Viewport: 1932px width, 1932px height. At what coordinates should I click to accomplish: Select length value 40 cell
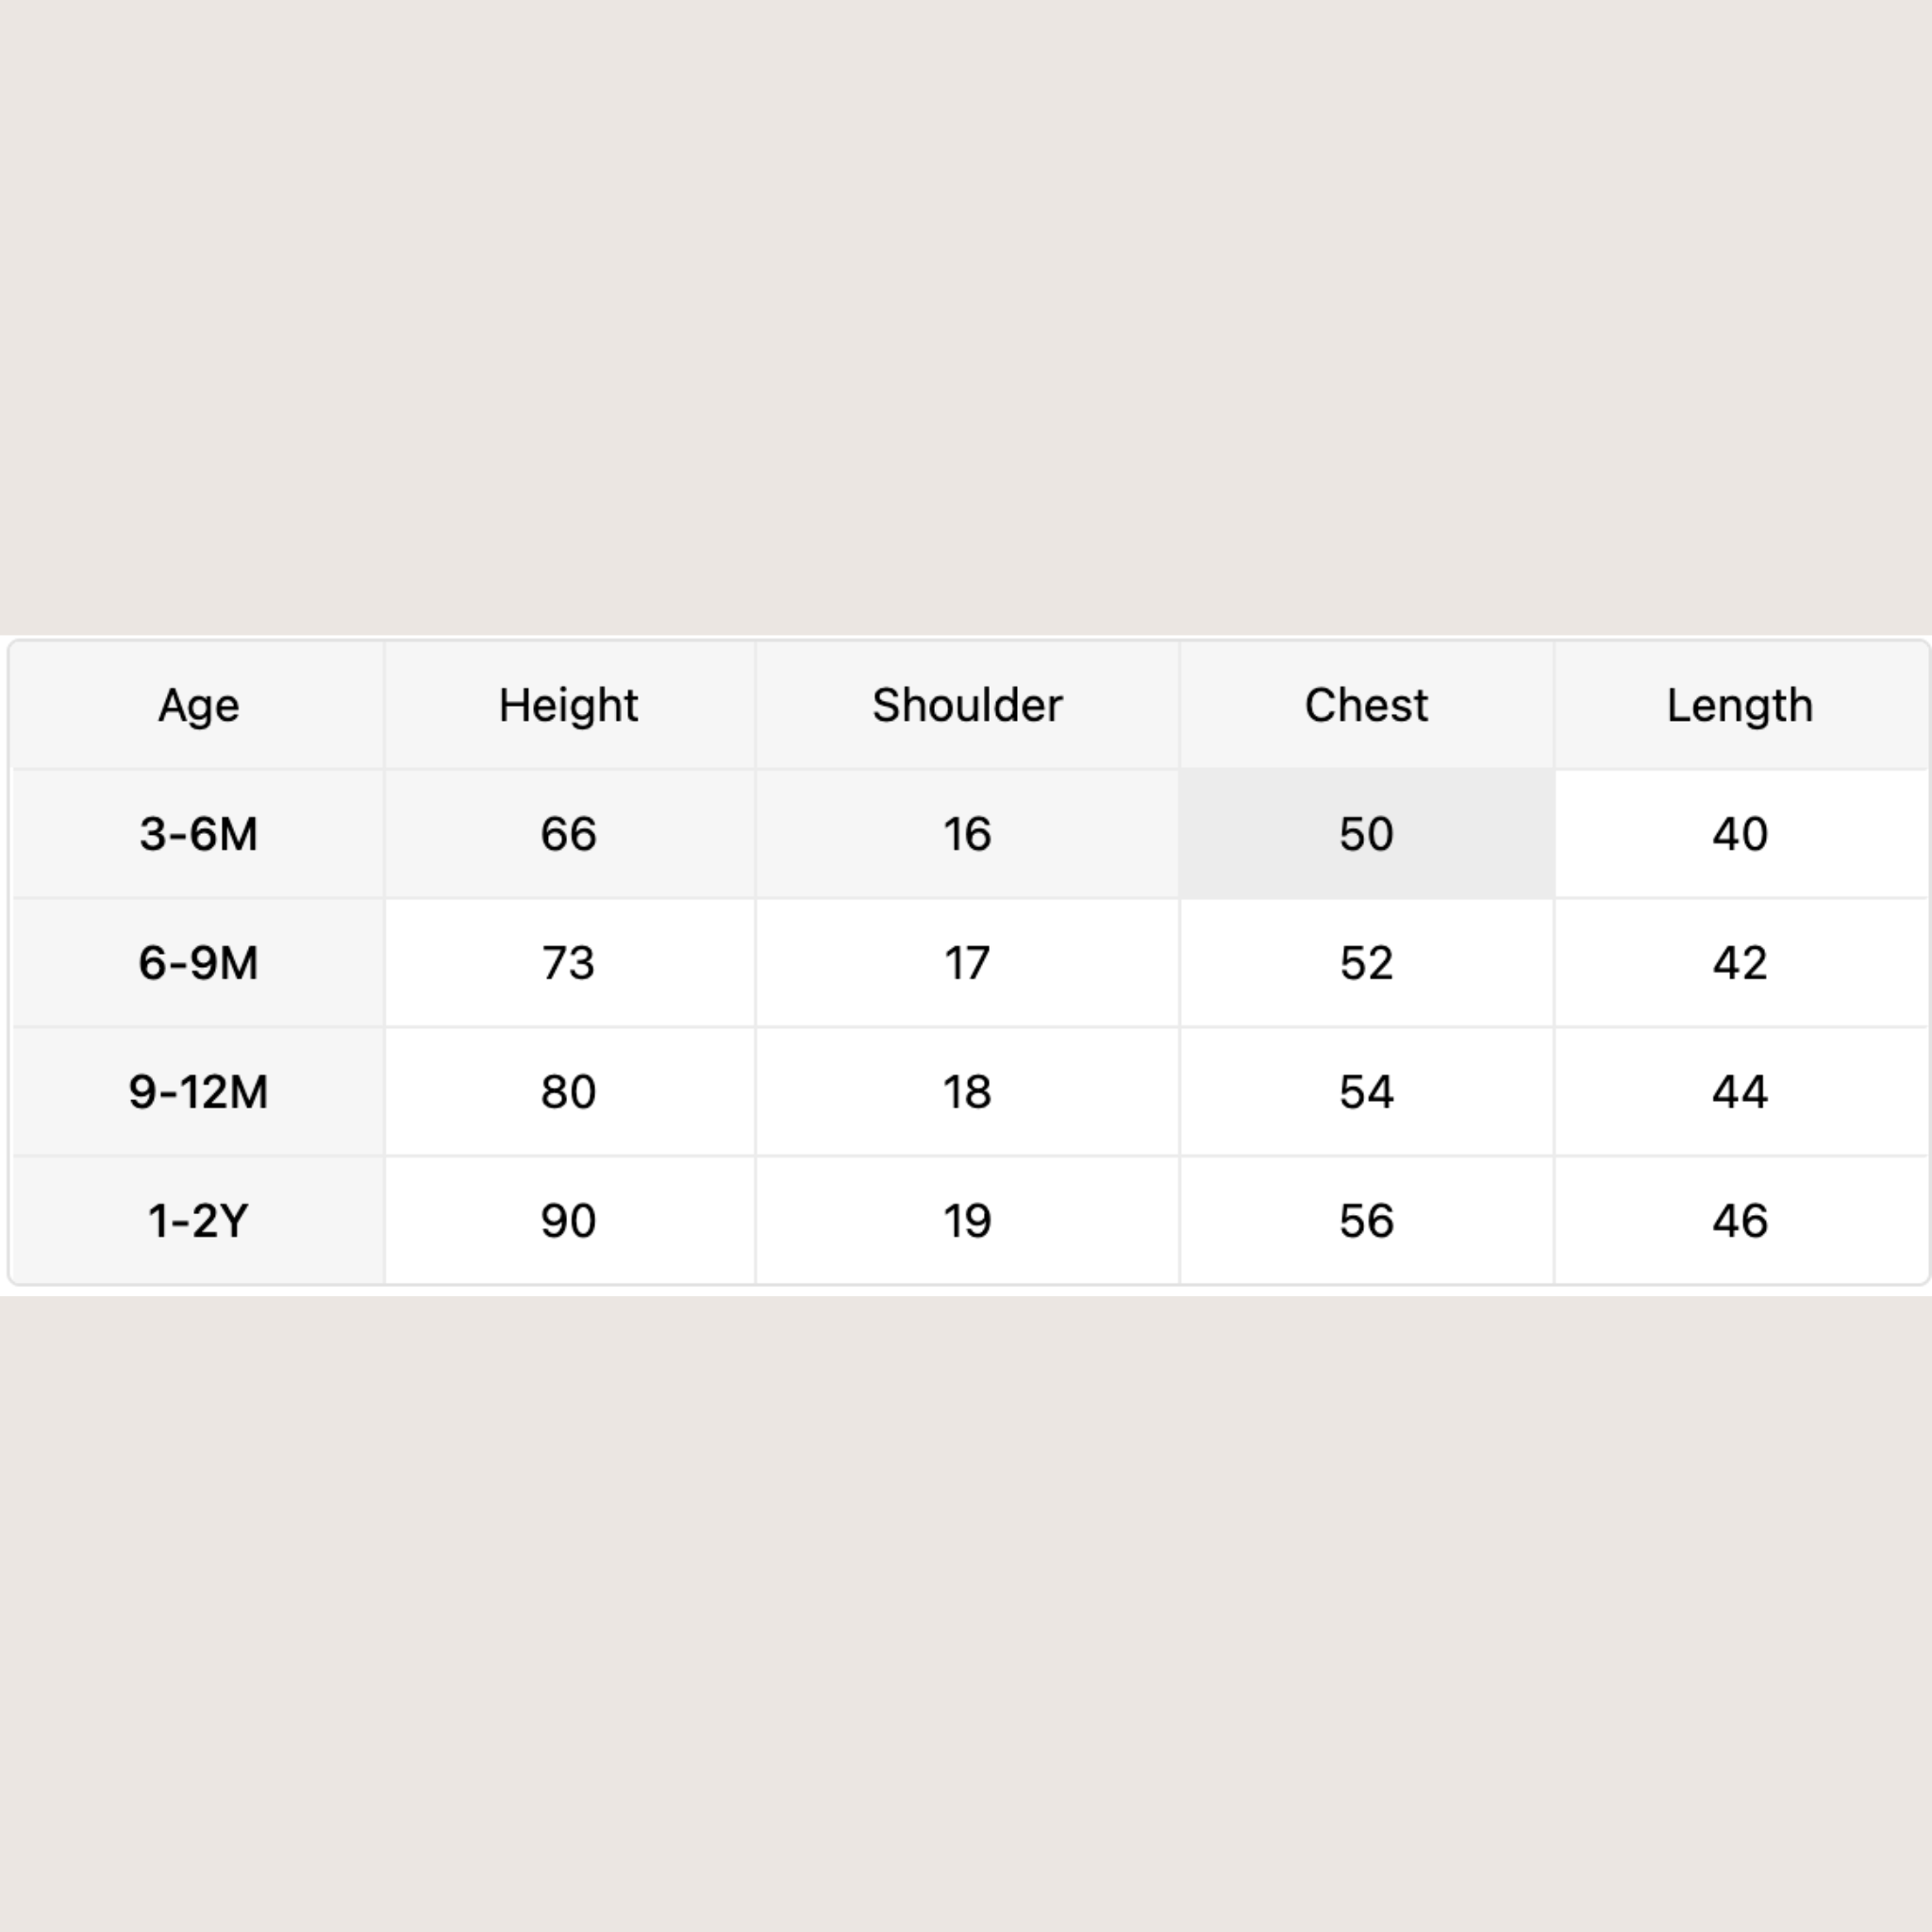point(1740,834)
